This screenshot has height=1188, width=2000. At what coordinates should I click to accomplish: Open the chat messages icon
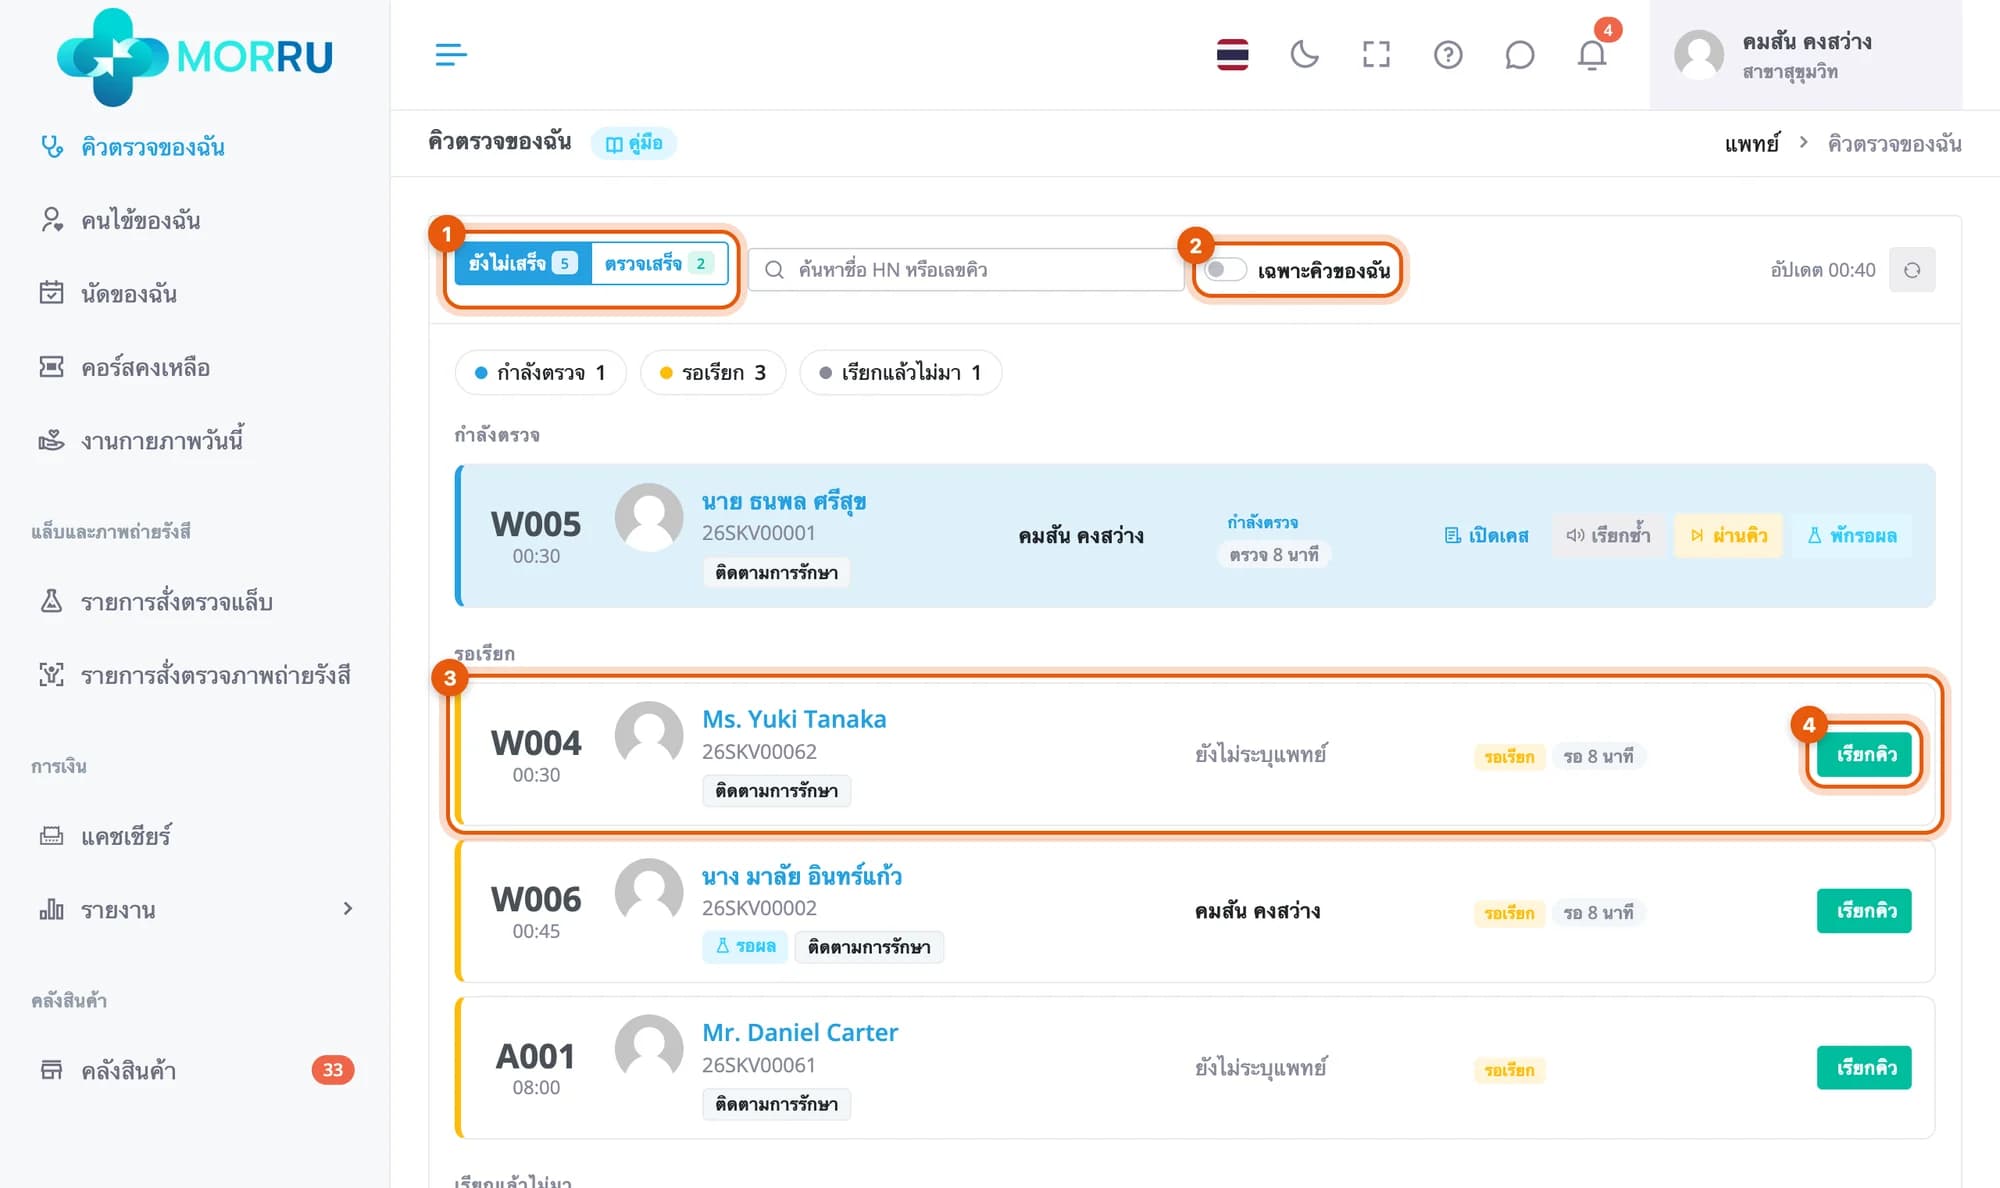point(1519,54)
